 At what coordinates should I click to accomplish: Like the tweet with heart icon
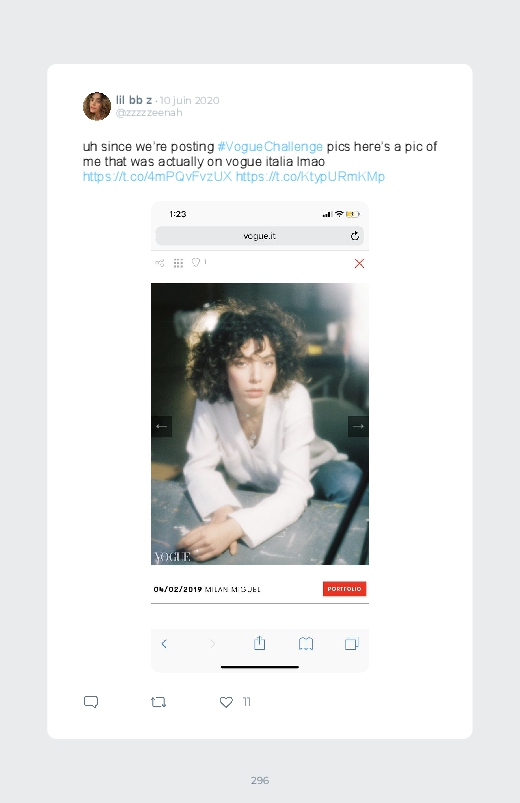pyautogui.click(x=226, y=702)
